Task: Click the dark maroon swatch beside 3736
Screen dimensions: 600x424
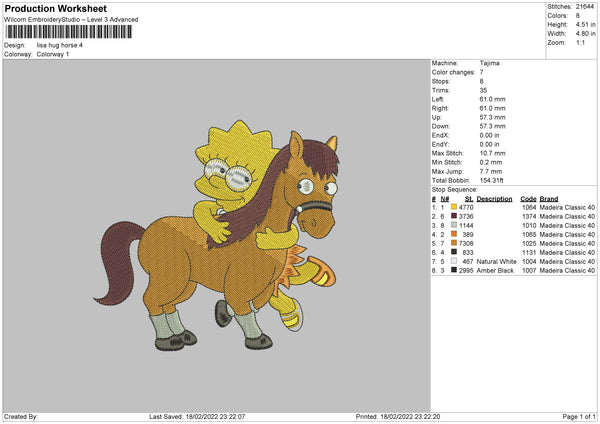Action: coord(454,216)
